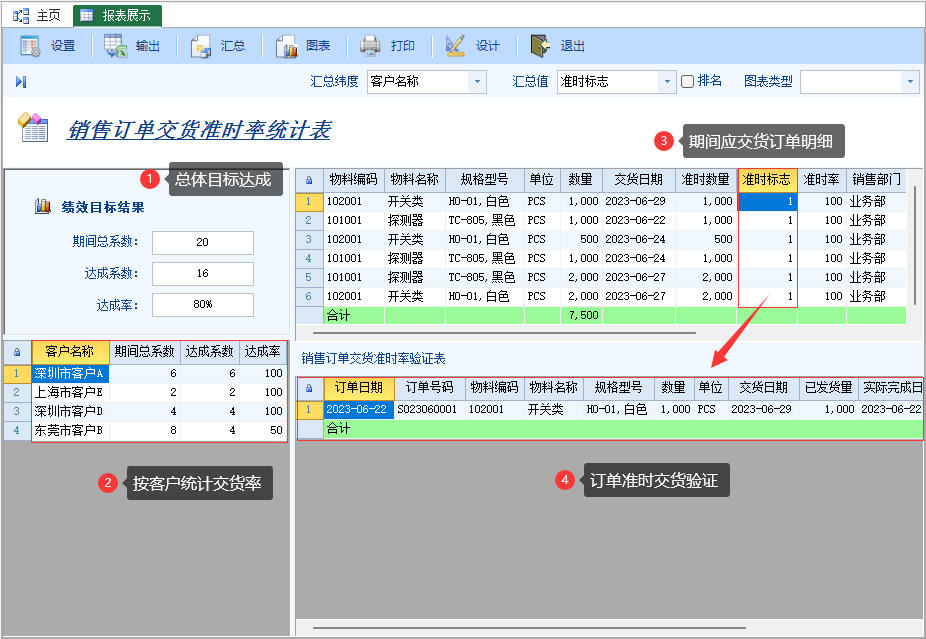Image resolution: width=926 pixels, height=639 pixels.
Task: Click the bar chart icon beside 绩效目标结果
Action: coord(43,206)
